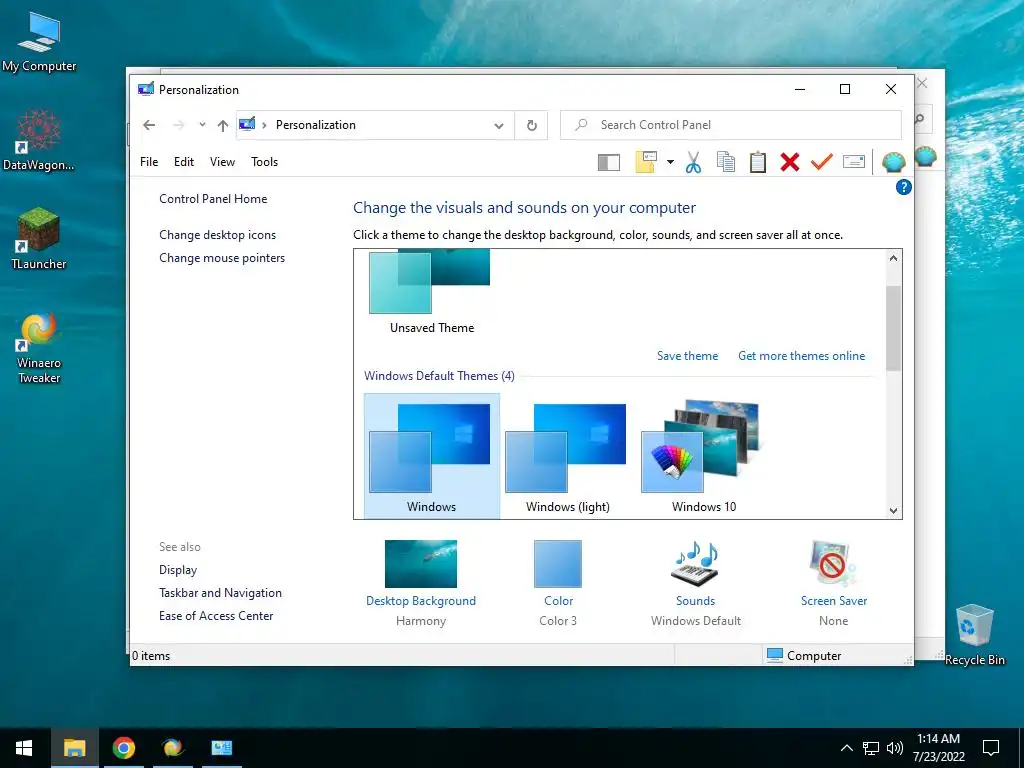
Task: Open the Screen Saver icon
Action: (x=833, y=564)
